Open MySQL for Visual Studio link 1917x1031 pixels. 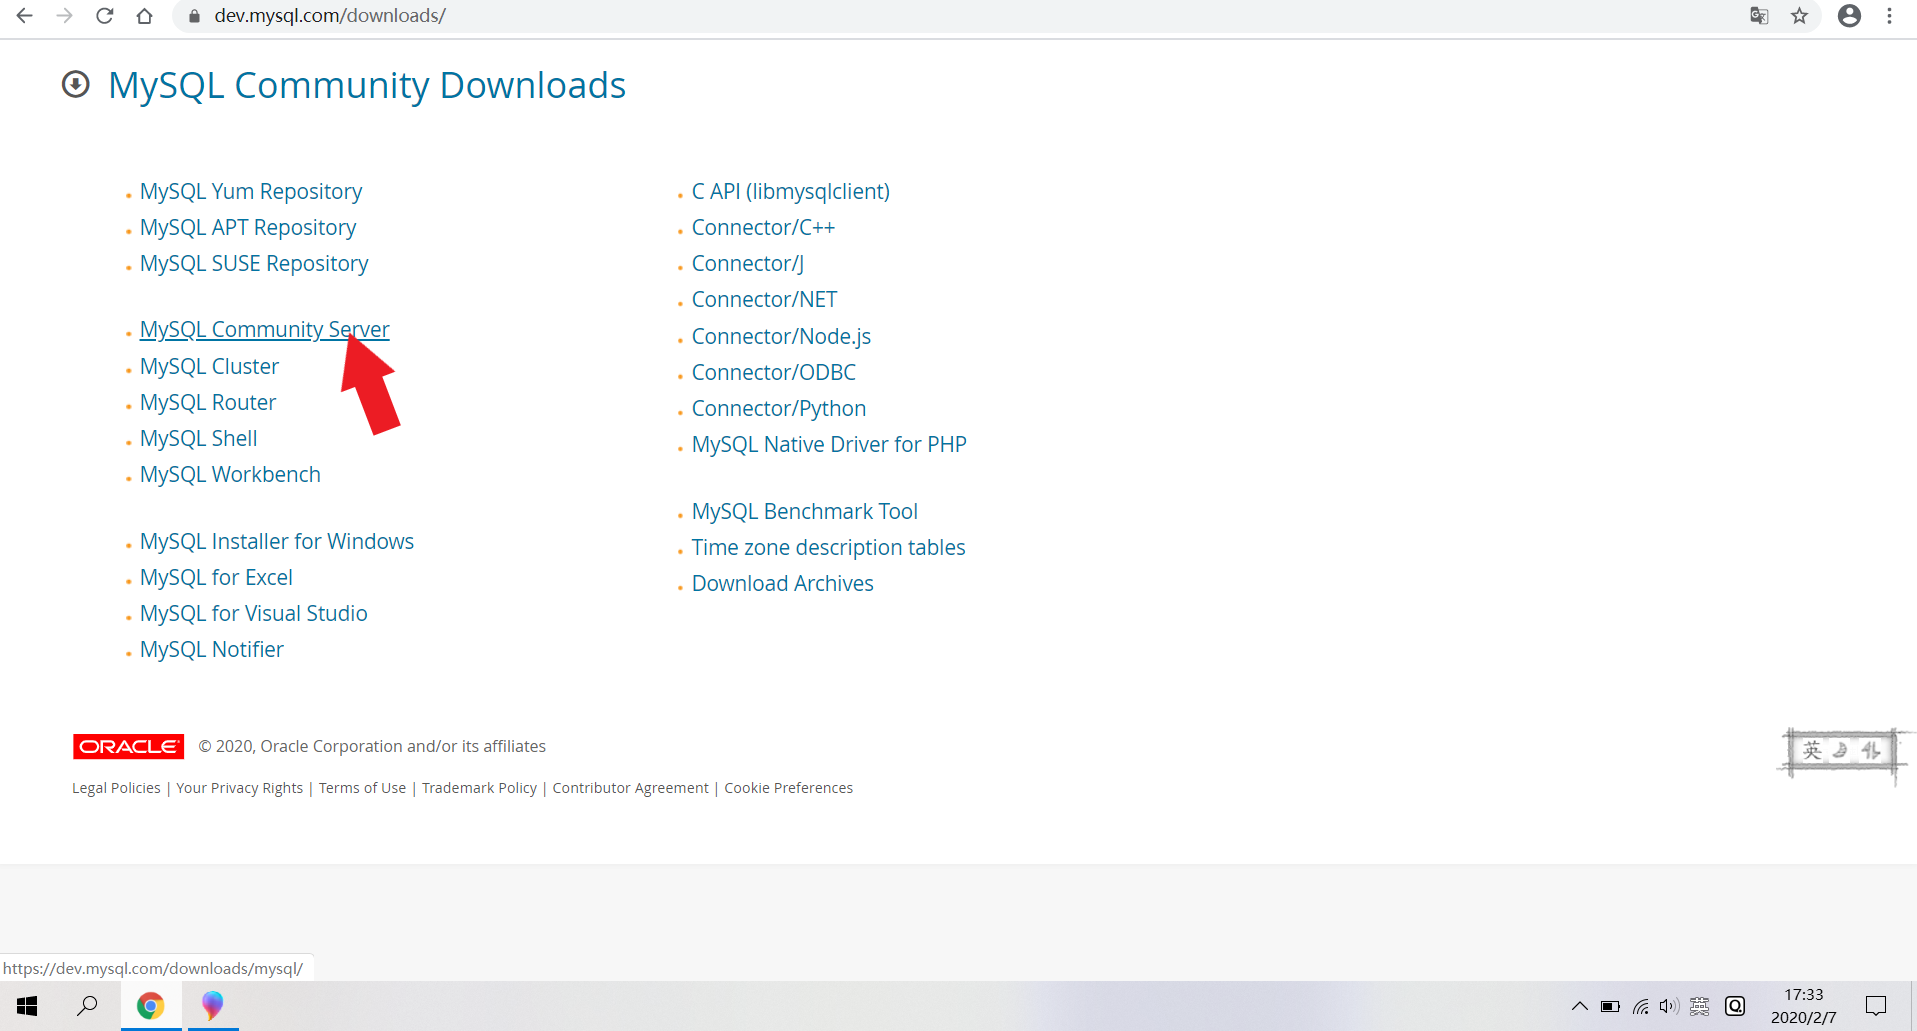254,613
